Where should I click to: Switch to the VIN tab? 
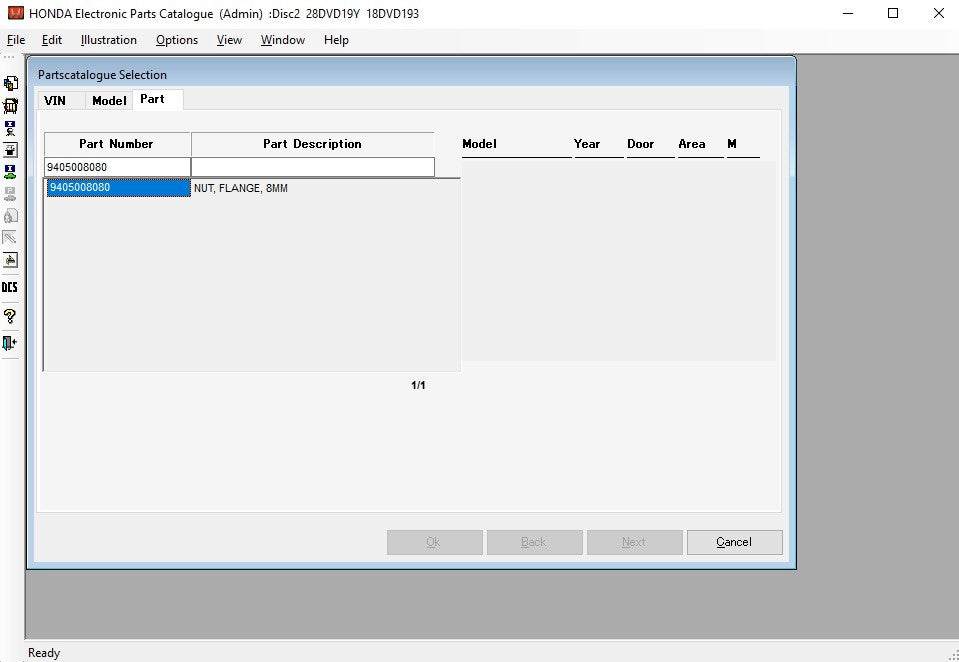[55, 101]
